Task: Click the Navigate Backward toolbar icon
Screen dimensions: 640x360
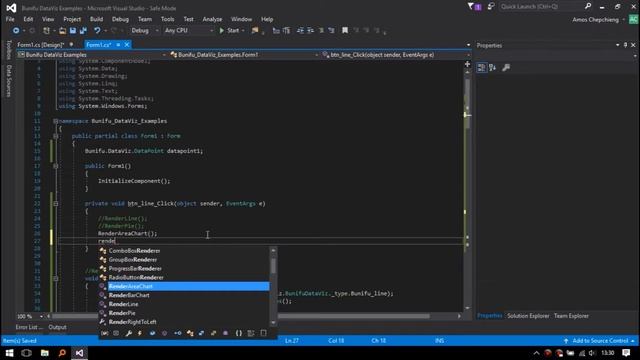Action: [16, 31]
